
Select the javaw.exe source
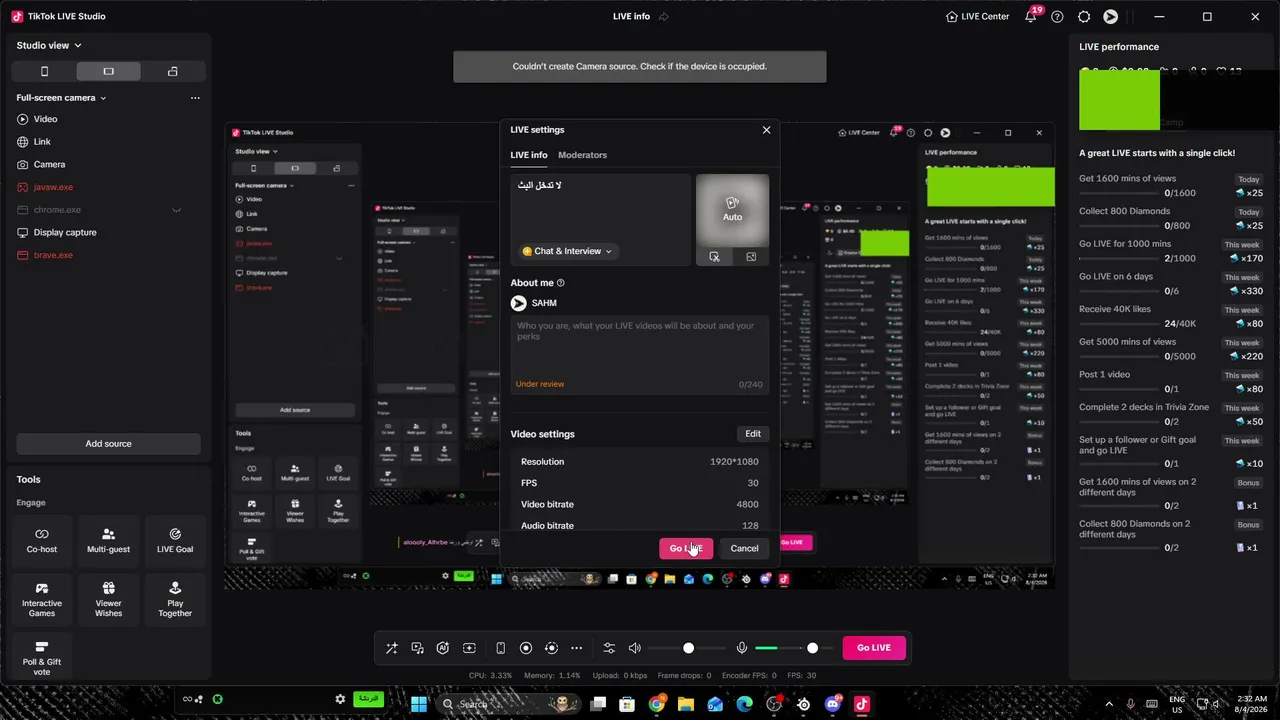click(x=108, y=187)
